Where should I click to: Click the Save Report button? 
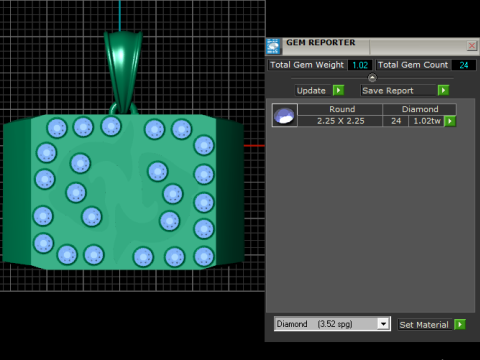click(399, 91)
